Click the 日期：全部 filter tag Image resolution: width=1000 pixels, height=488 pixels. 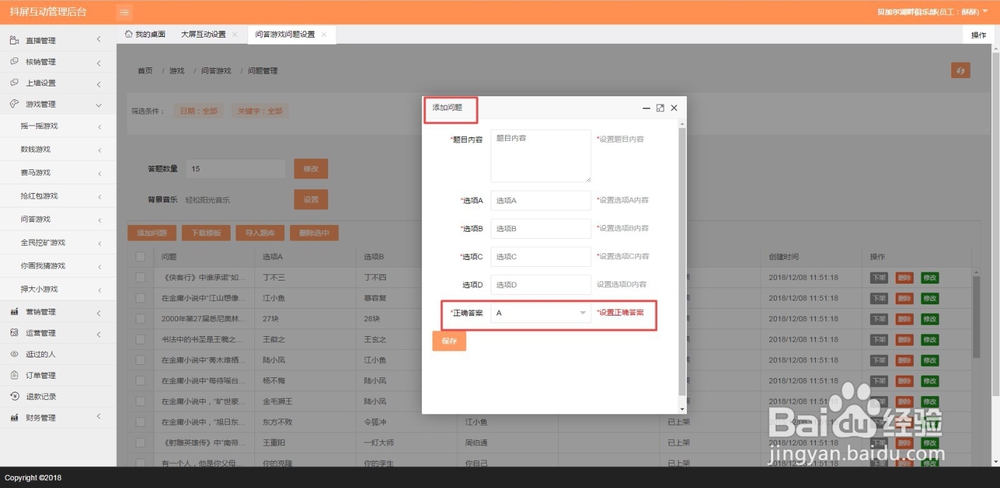coord(198,111)
